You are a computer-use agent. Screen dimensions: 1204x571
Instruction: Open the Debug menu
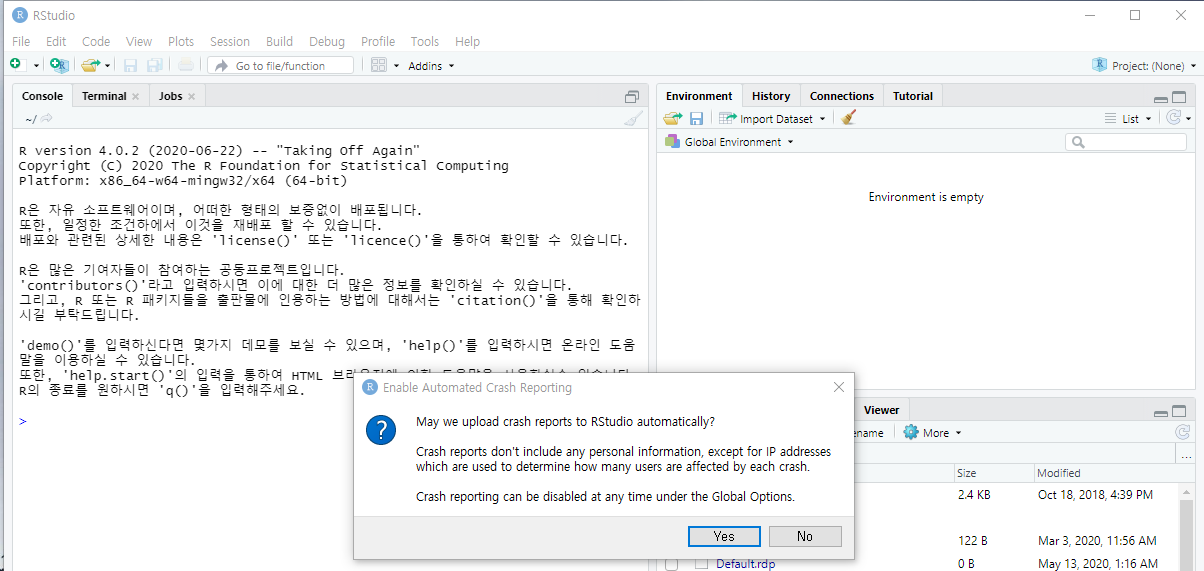[327, 41]
